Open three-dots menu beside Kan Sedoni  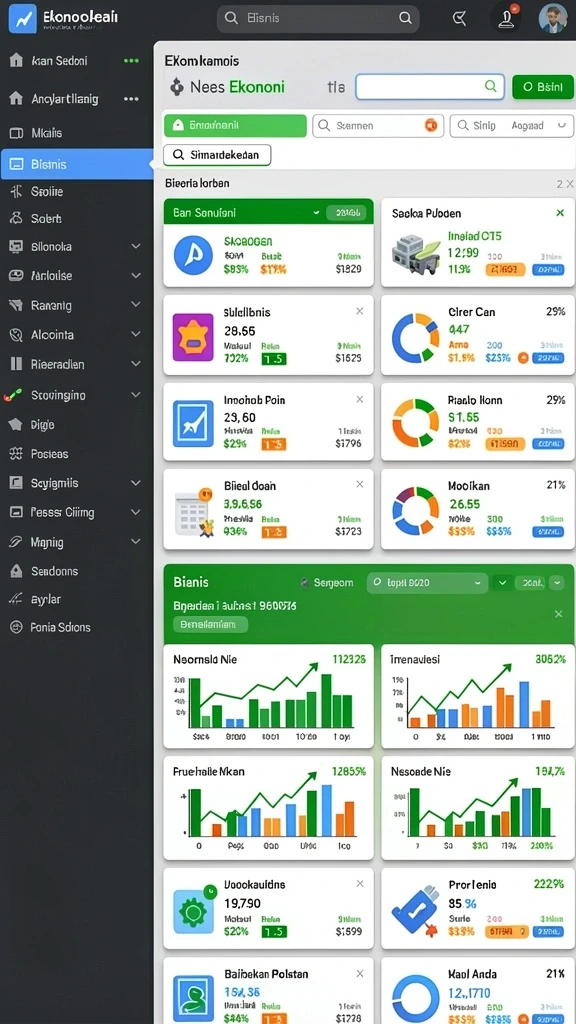coord(131,61)
